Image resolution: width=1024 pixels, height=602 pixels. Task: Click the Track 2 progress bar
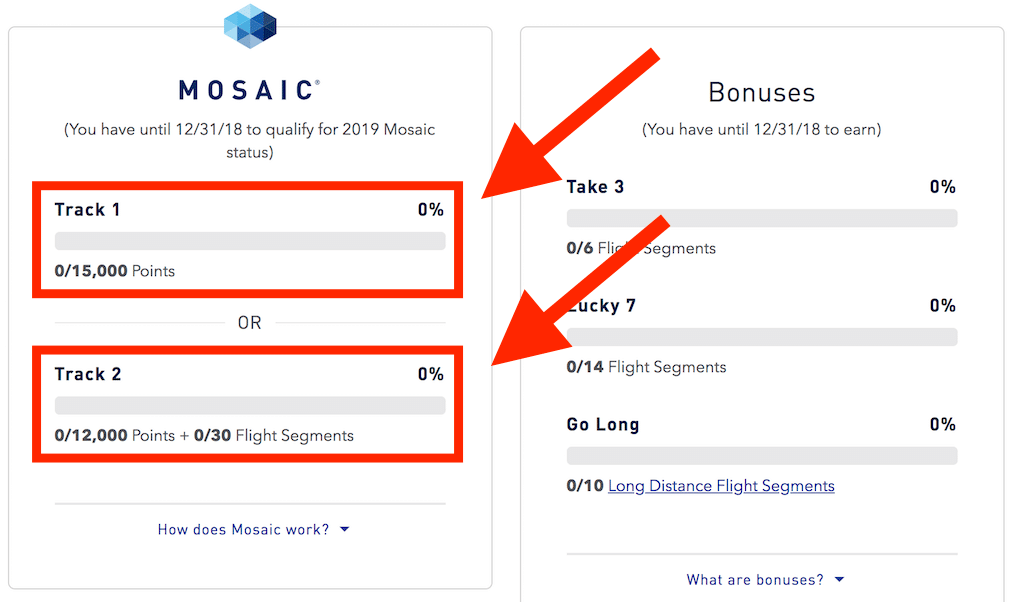point(250,405)
